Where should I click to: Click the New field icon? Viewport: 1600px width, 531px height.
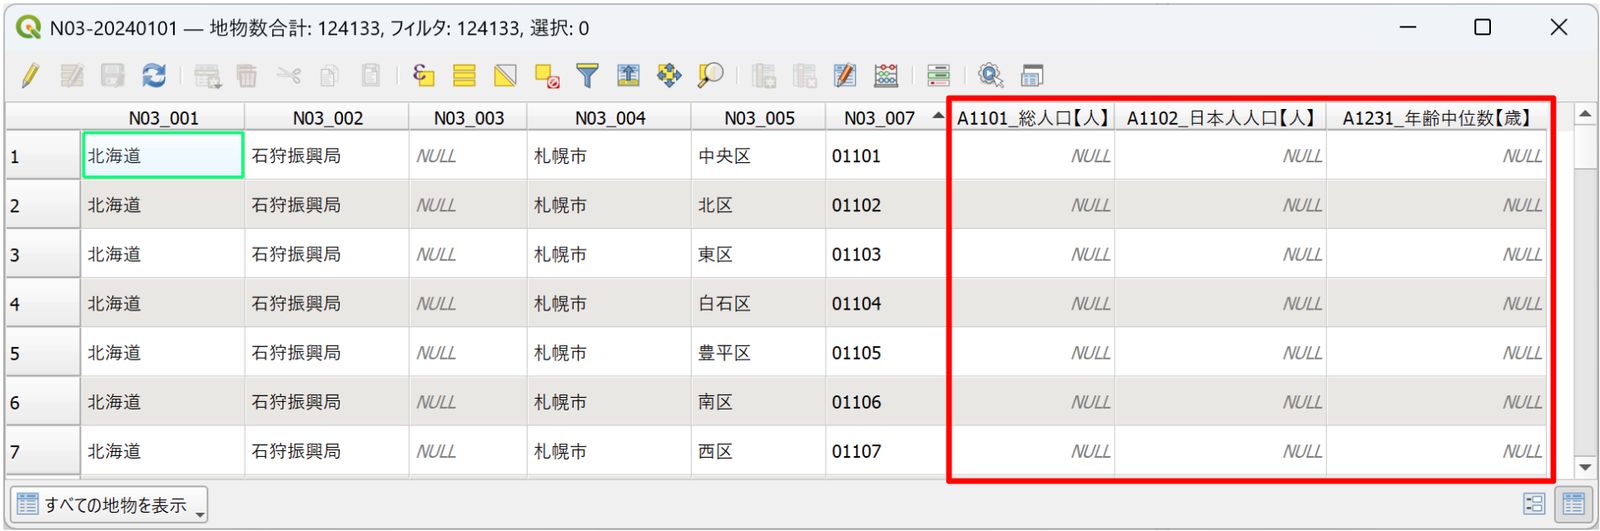click(x=764, y=75)
